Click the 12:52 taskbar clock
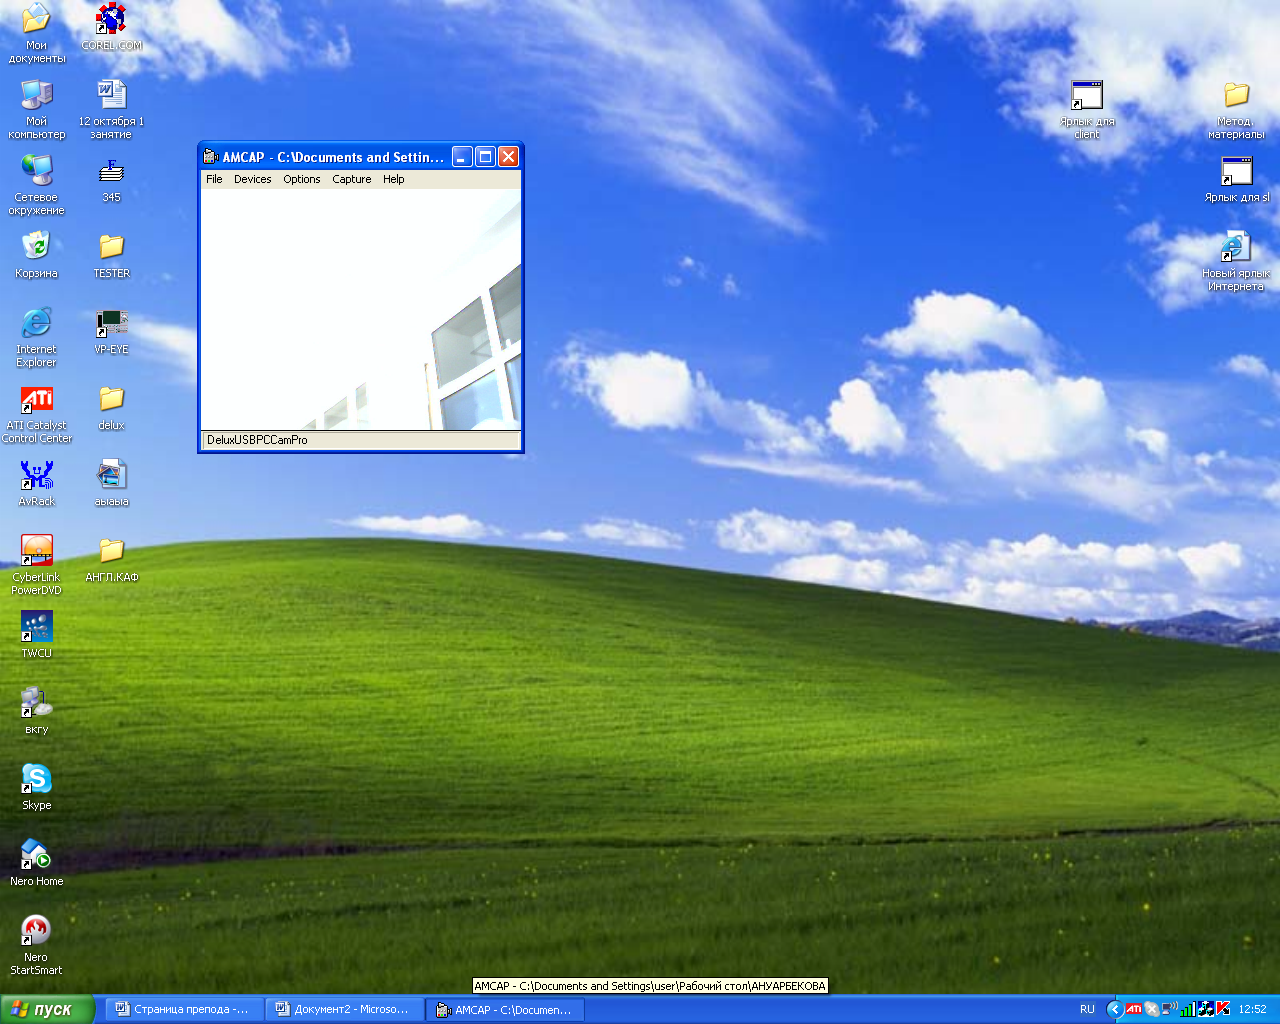The width and height of the screenshot is (1280, 1024). 1252,1009
